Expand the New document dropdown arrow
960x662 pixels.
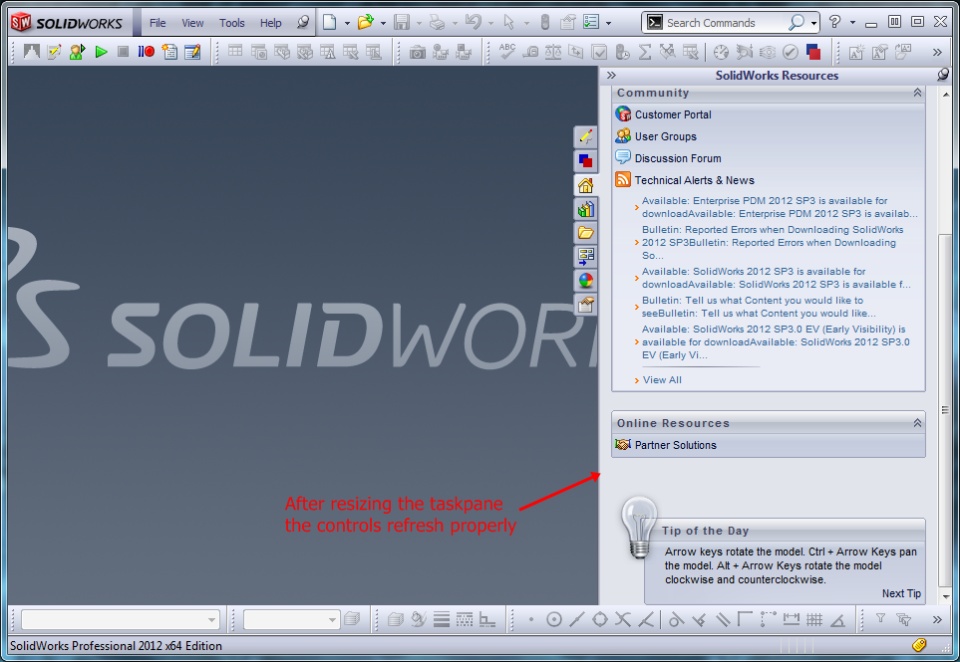coord(347,23)
